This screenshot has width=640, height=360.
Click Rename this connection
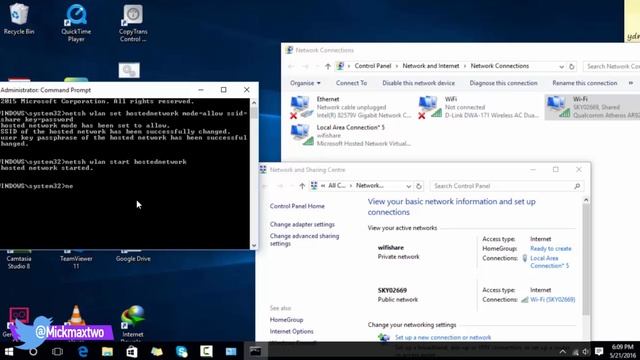pyautogui.click(x=584, y=83)
